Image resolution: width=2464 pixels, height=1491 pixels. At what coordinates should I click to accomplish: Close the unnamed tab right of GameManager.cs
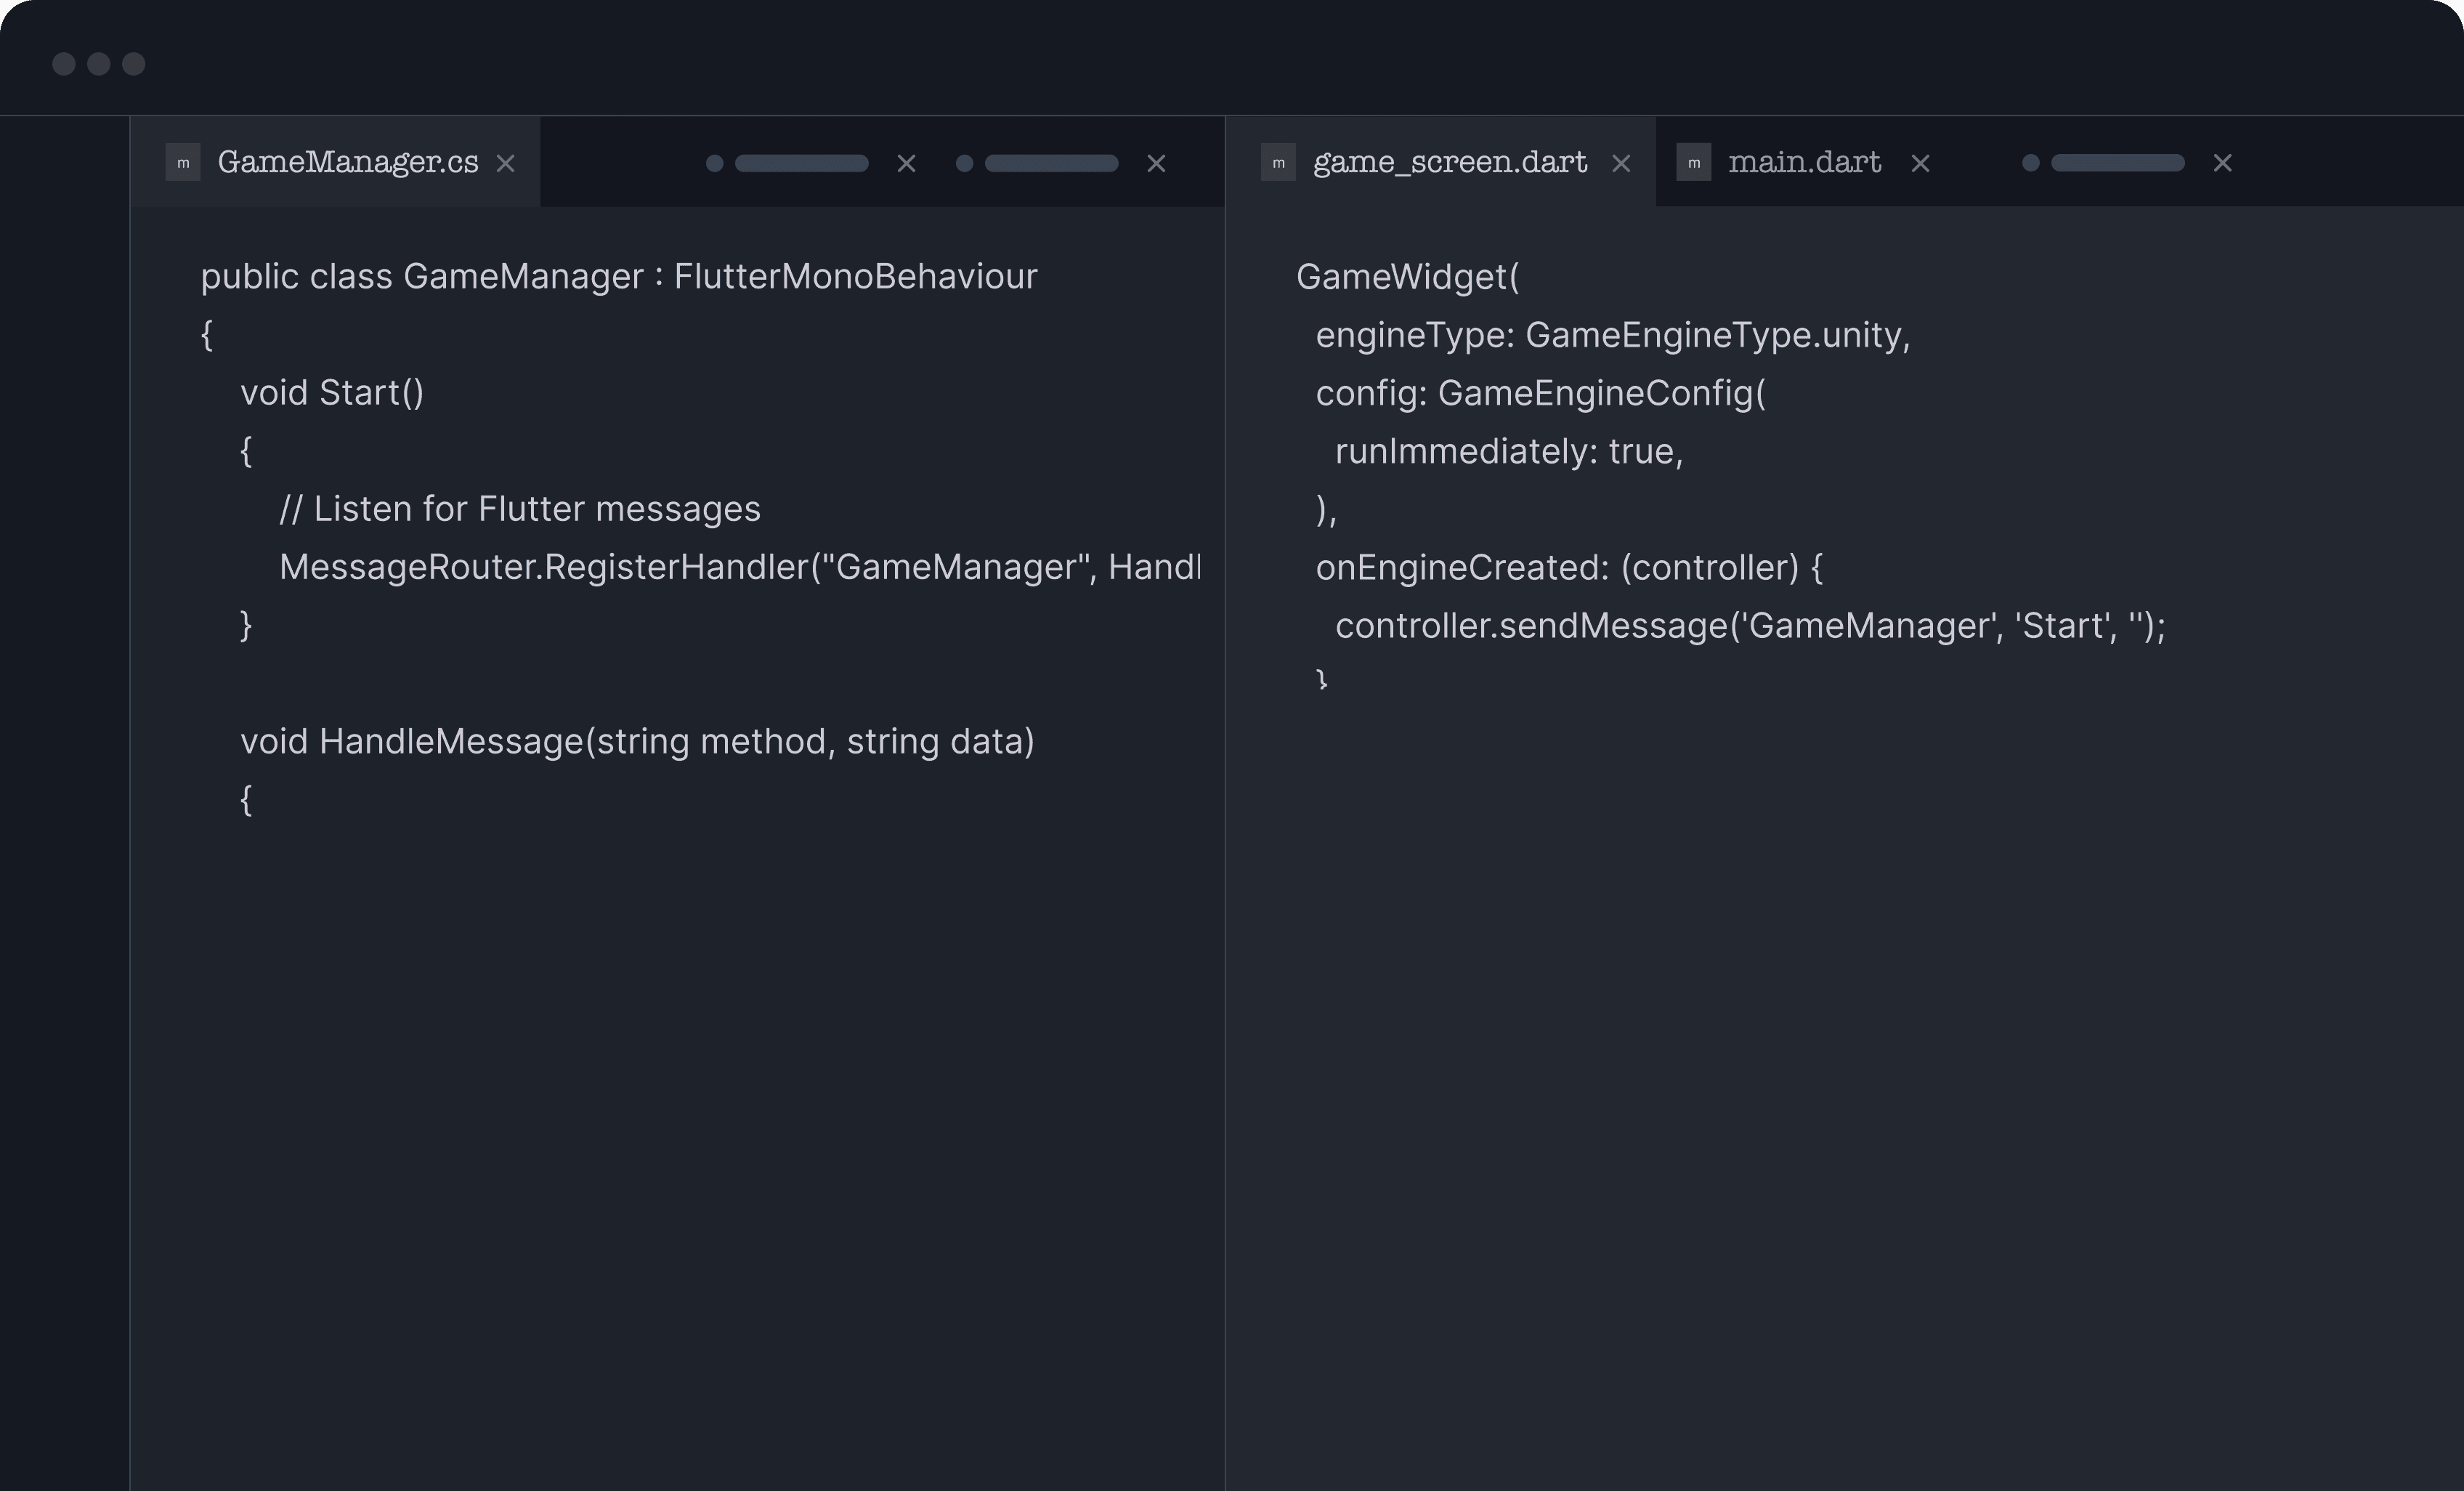906,164
